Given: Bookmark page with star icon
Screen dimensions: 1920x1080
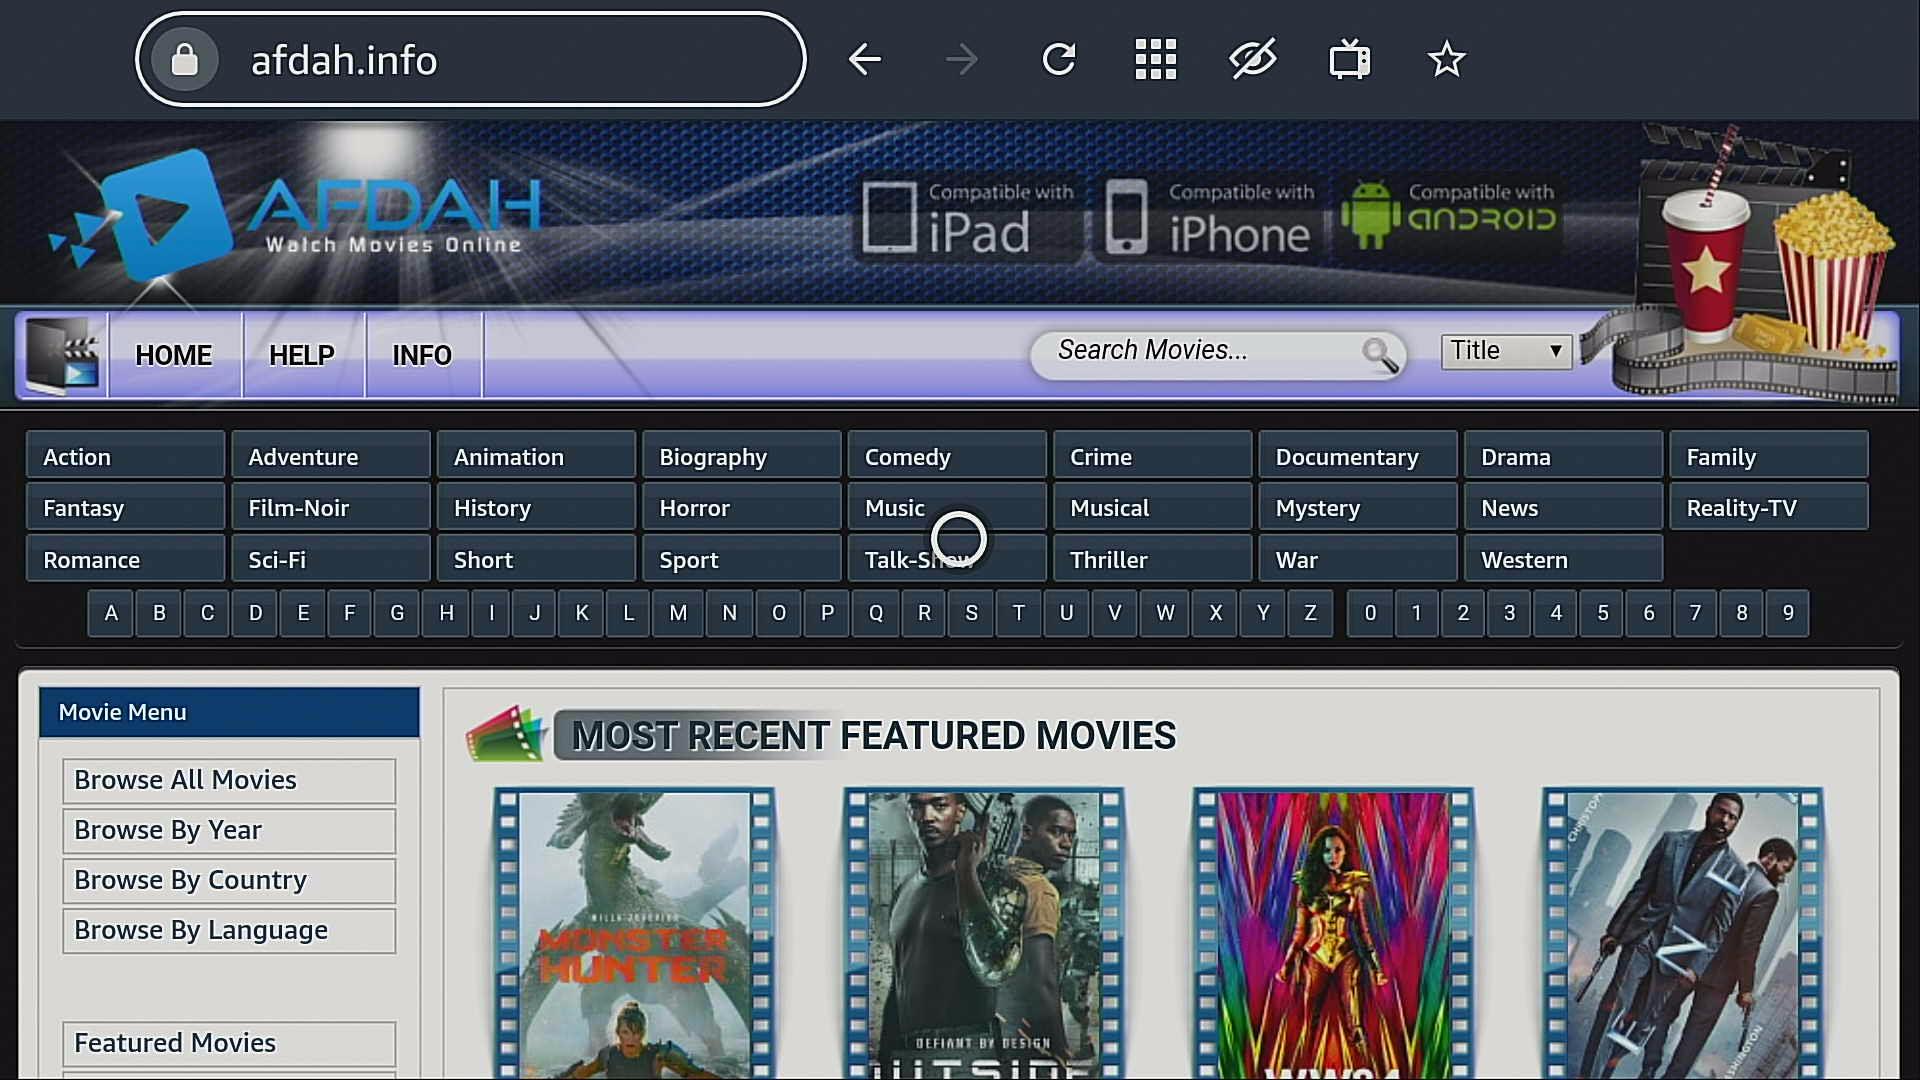Looking at the screenshot, I should coord(1447,60).
